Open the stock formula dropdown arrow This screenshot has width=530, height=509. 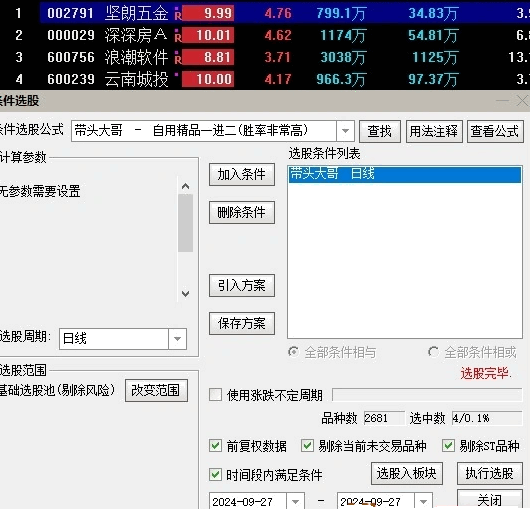pos(345,131)
